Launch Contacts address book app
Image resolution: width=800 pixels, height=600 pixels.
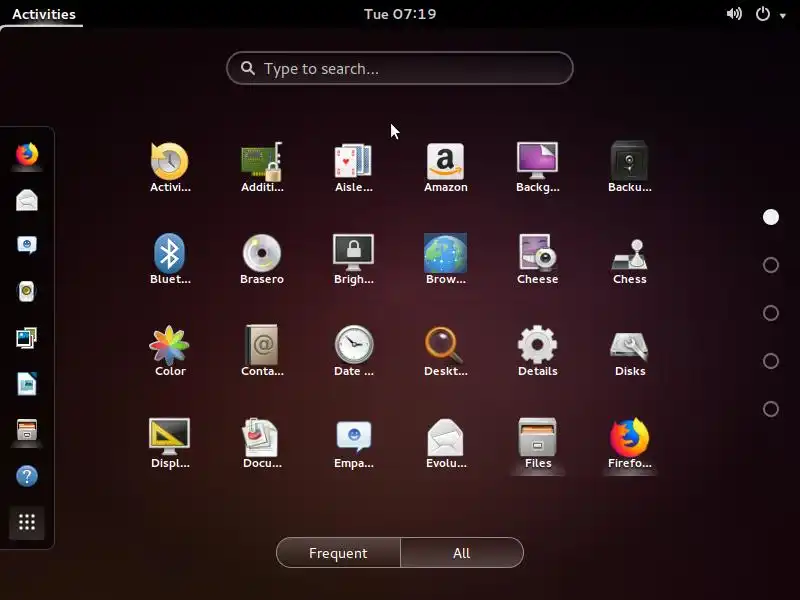(262, 351)
